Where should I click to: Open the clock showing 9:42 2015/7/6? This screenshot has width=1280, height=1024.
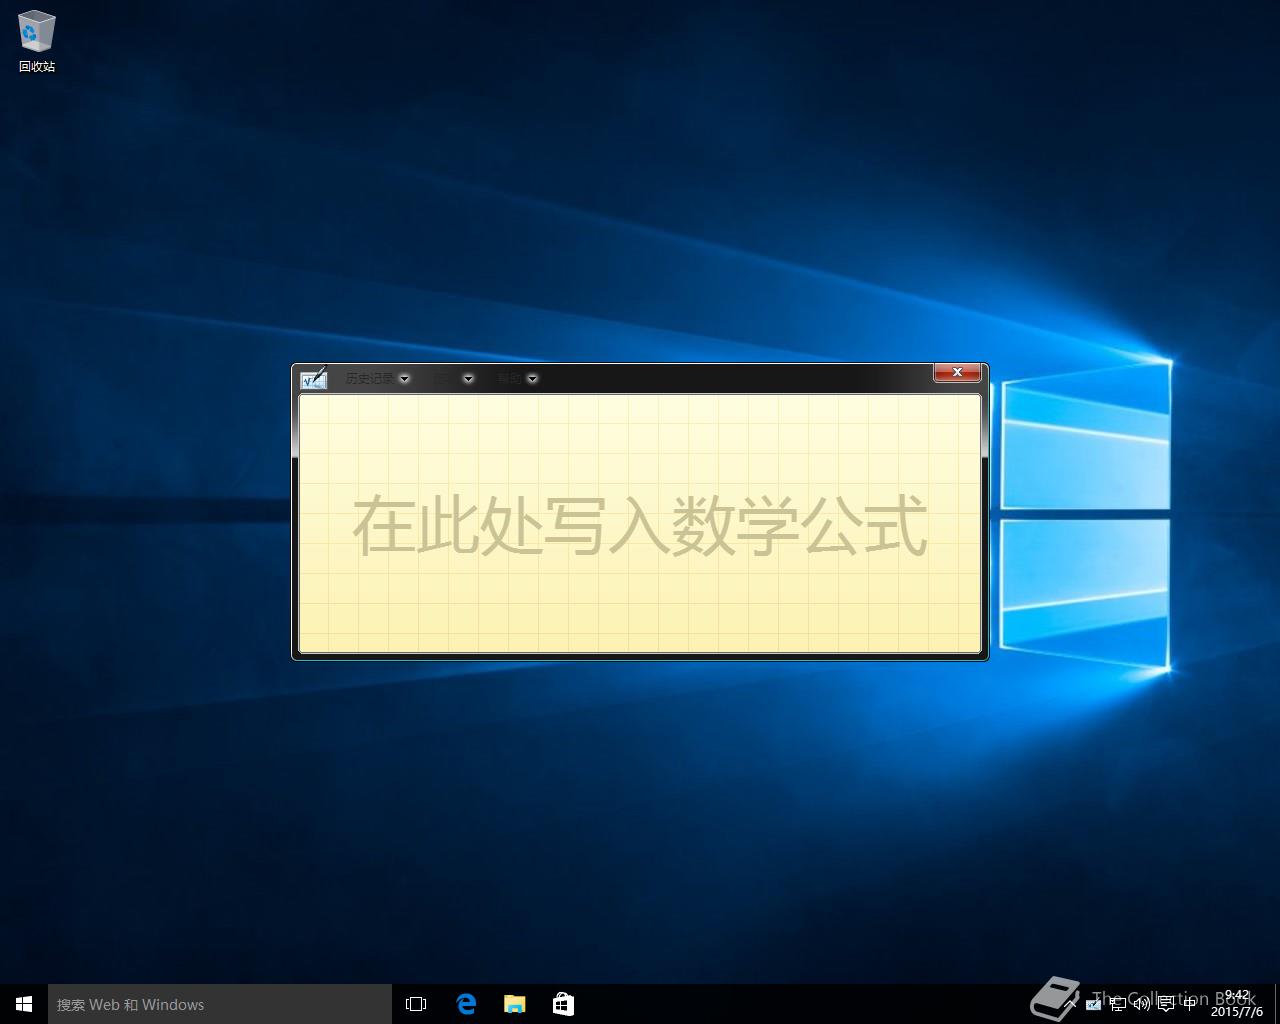[x=1237, y=1004]
